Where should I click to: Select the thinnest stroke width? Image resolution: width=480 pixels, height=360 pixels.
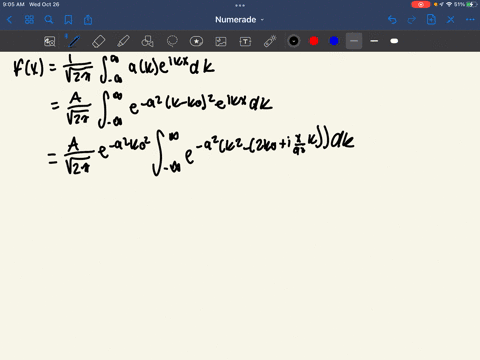pos(354,41)
